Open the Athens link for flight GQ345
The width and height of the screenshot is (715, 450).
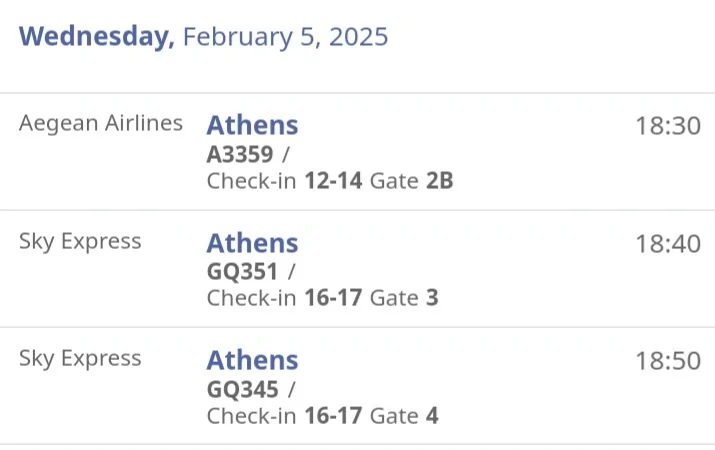coord(252,360)
